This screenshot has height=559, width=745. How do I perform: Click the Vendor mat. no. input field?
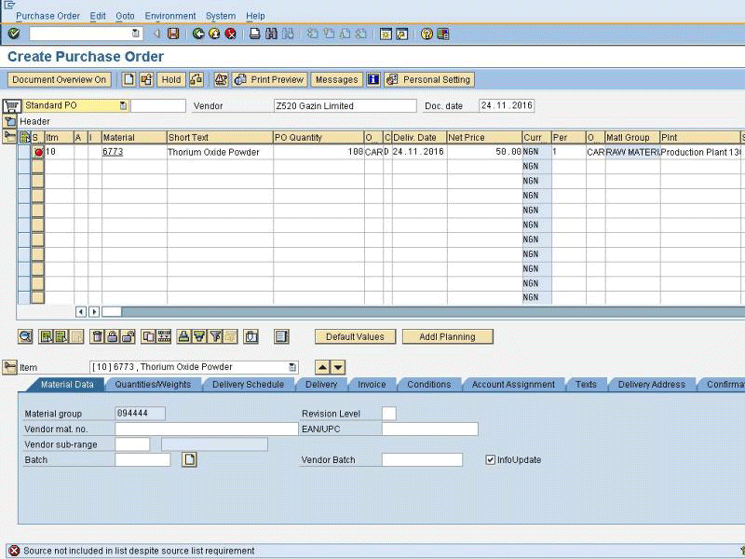(x=205, y=429)
